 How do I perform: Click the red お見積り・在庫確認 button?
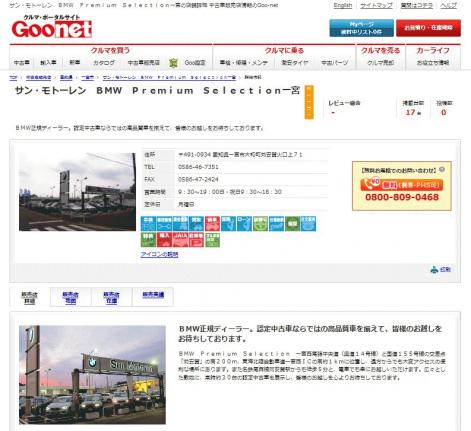pyautogui.click(x=428, y=28)
